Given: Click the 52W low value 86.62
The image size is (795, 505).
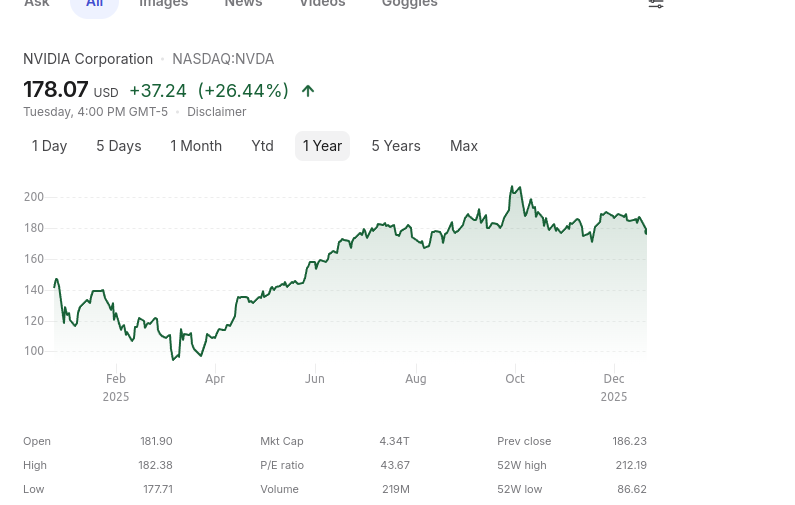Looking at the screenshot, I should (x=632, y=489).
